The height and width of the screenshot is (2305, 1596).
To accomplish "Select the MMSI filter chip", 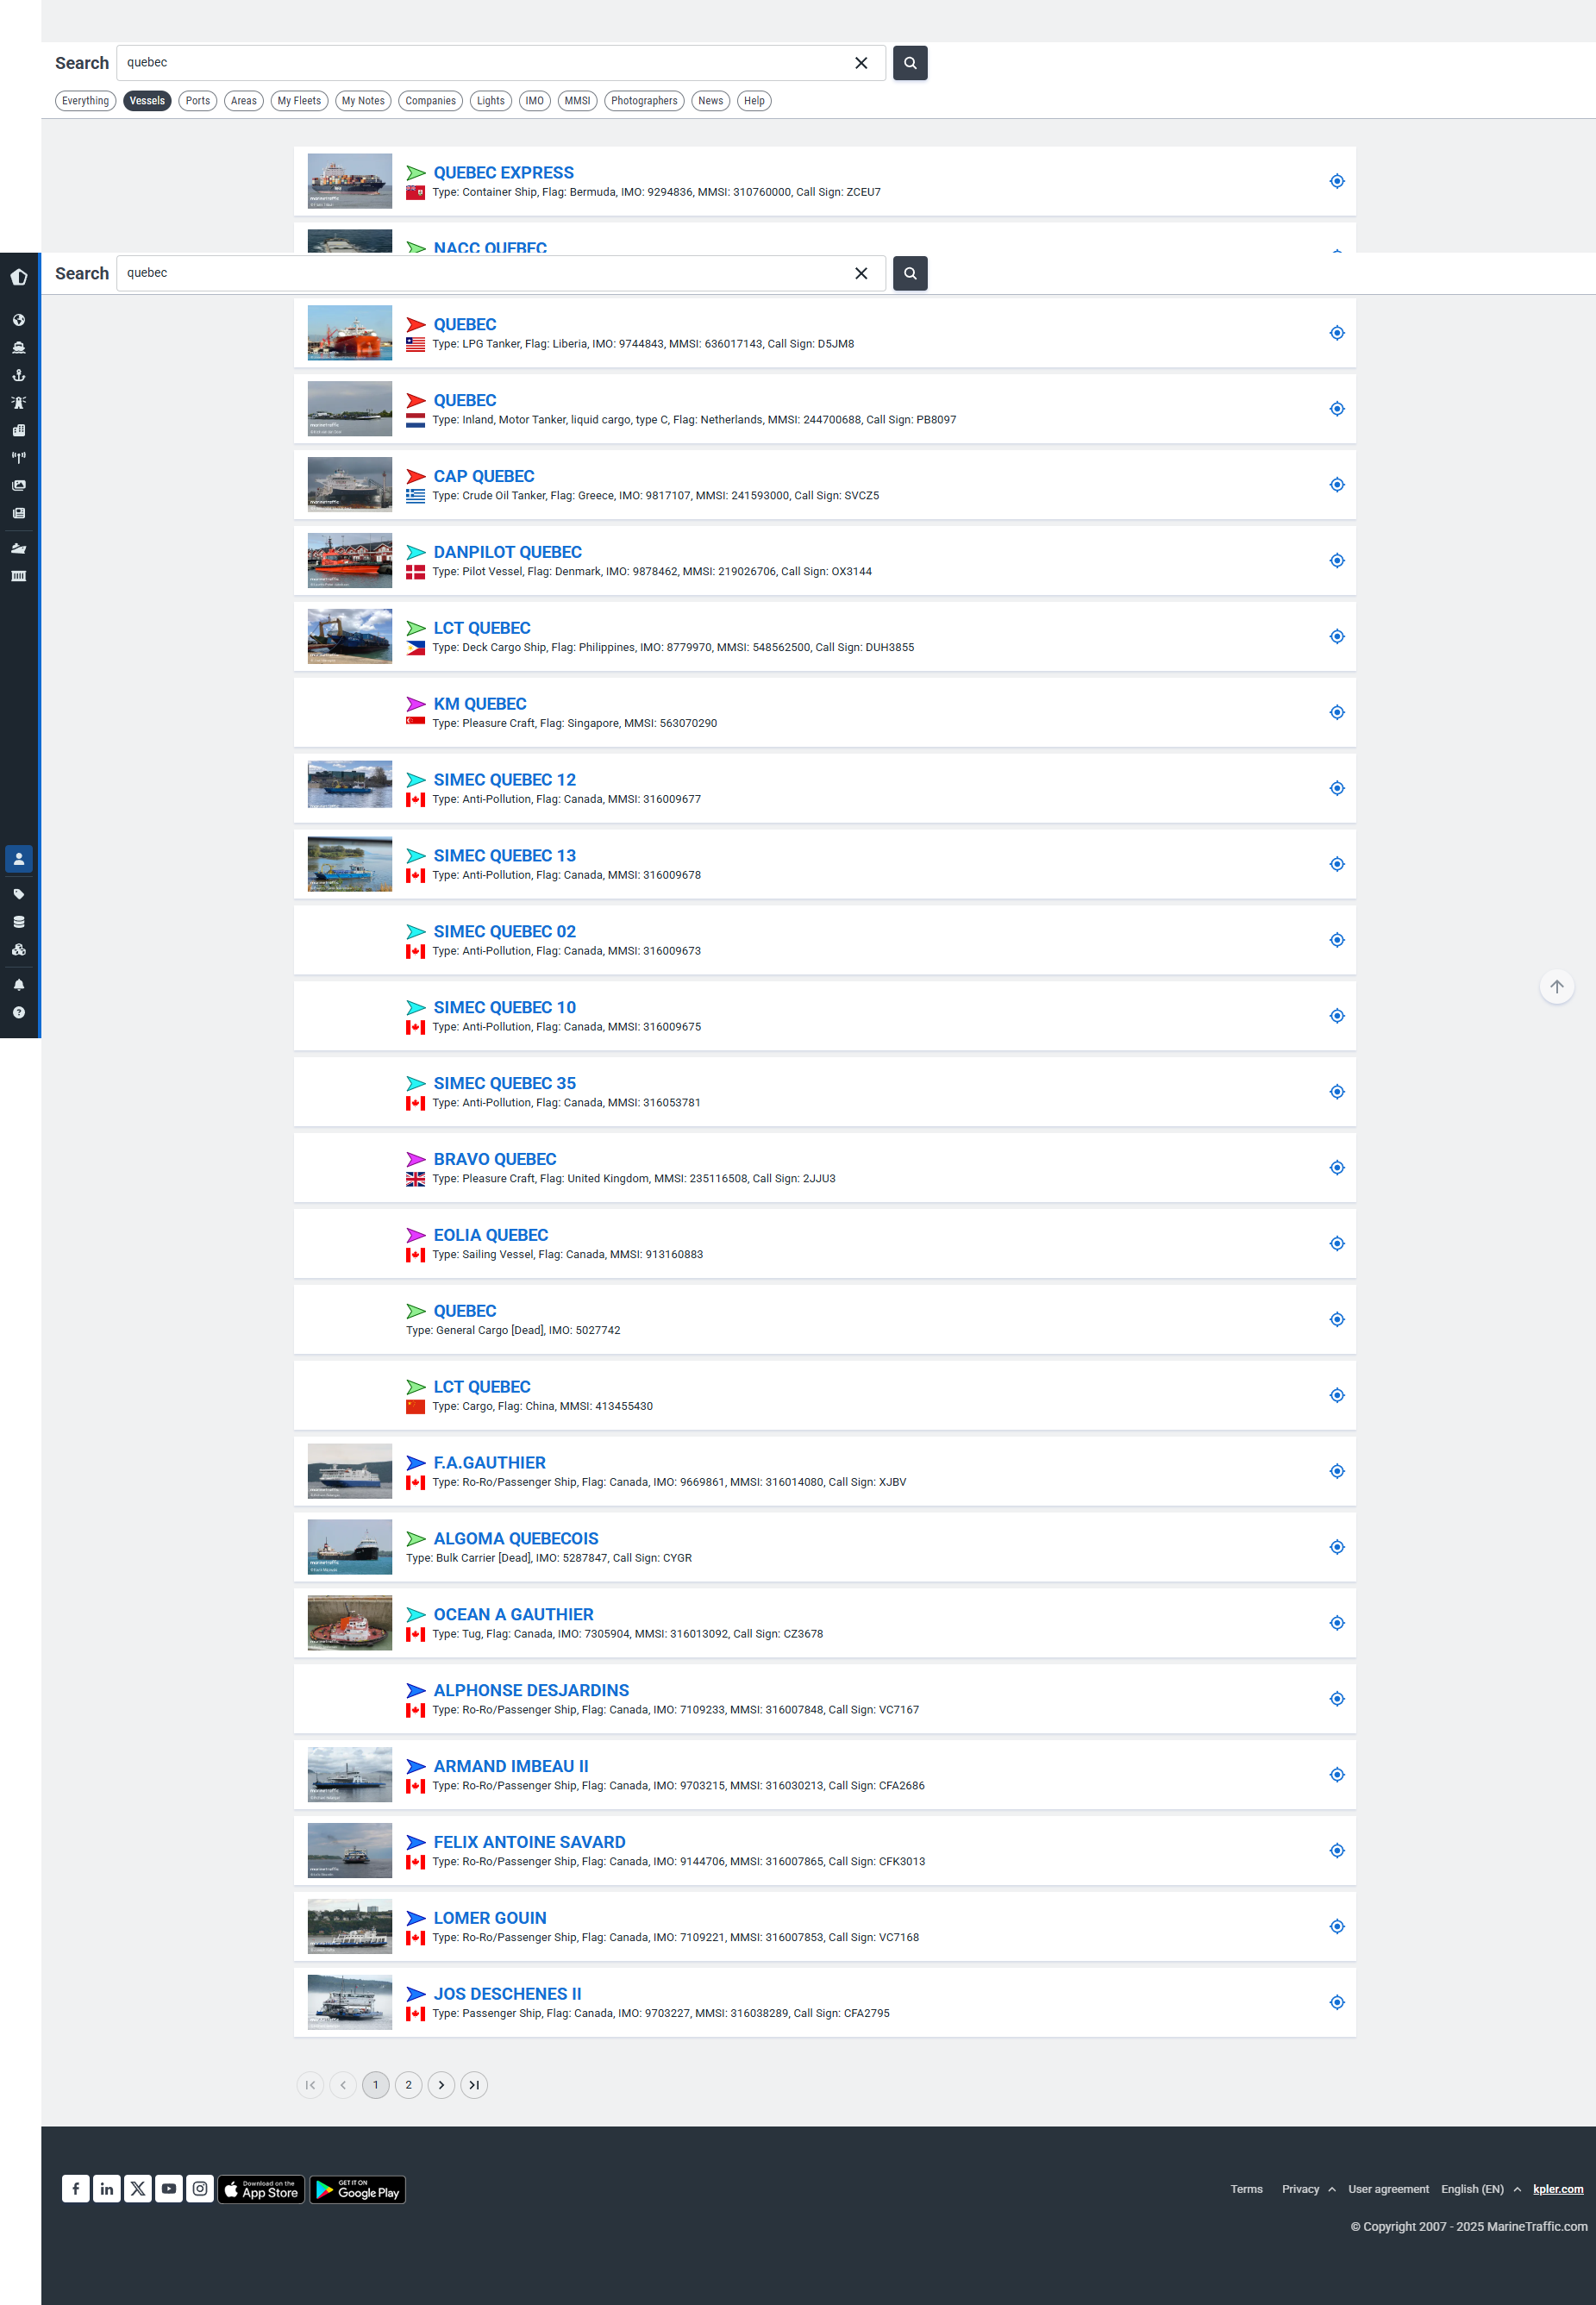I will pyautogui.click(x=577, y=101).
